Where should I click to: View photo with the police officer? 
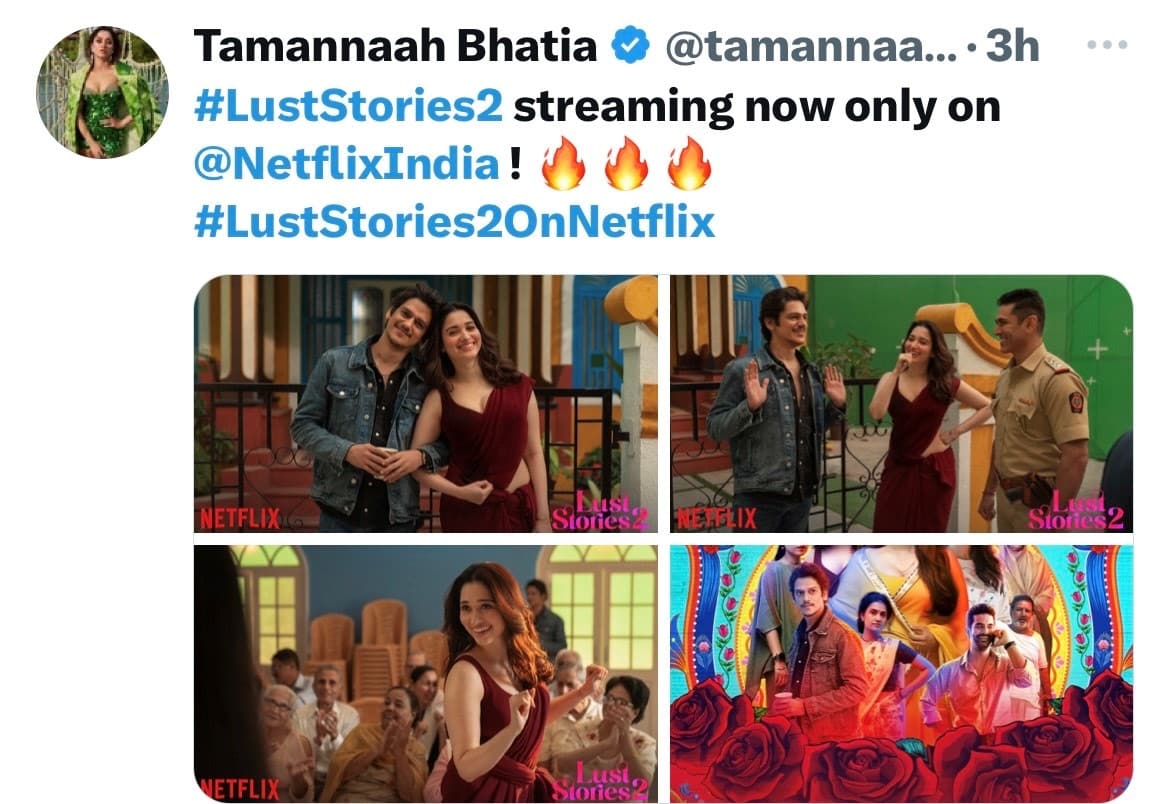pyautogui.click(x=901, y=404)
